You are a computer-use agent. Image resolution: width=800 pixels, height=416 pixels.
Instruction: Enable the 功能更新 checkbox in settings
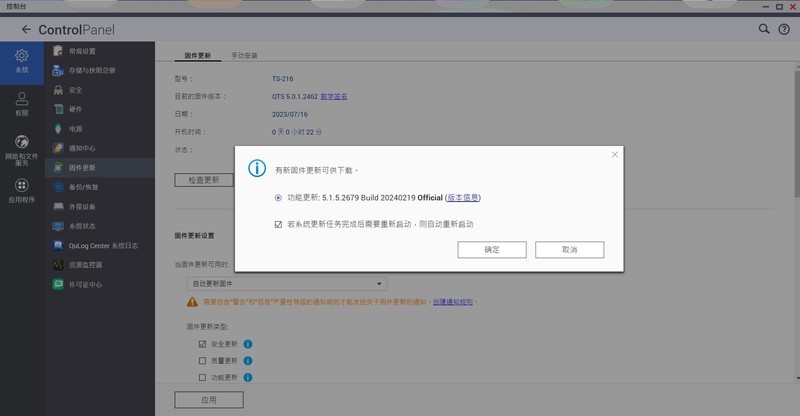click(x=202, y=378)
